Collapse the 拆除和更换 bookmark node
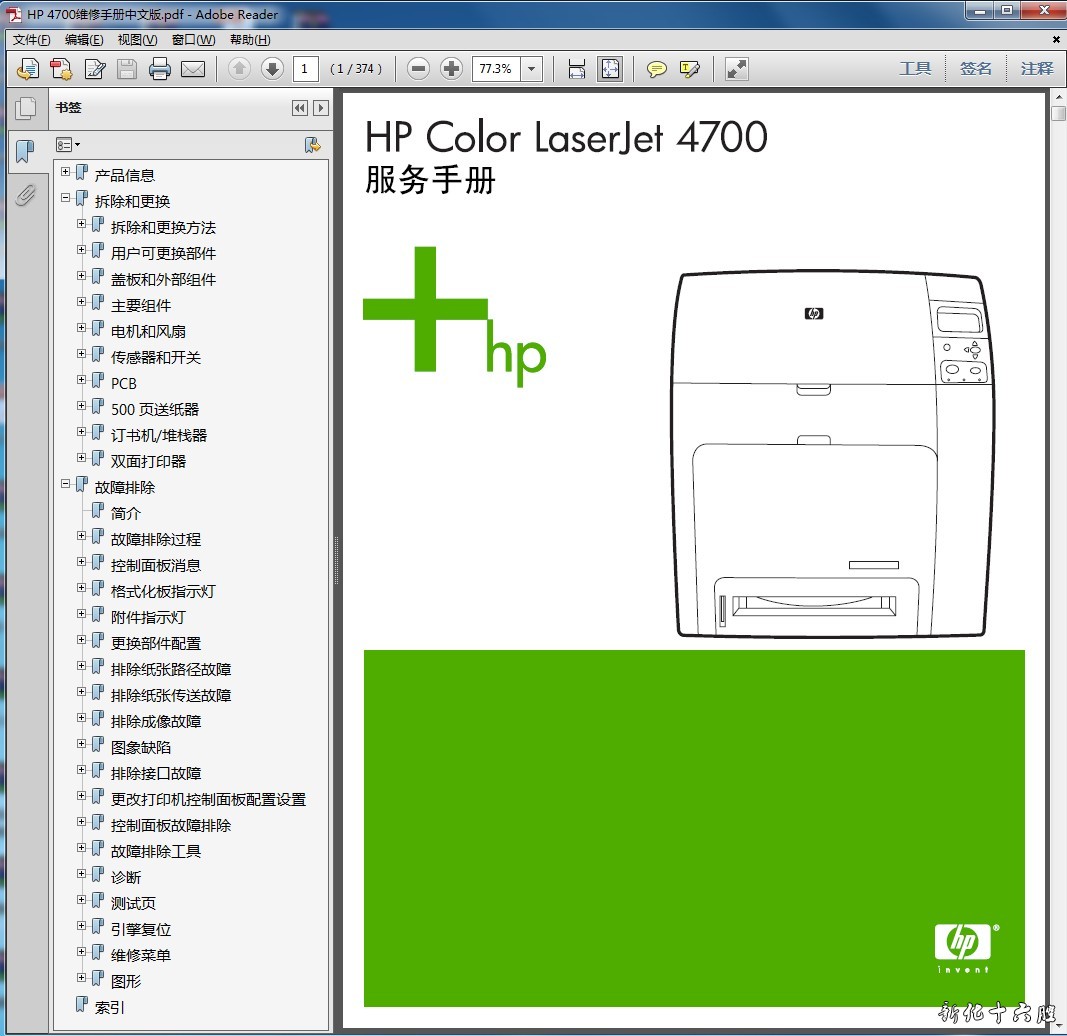 point(66,199)
